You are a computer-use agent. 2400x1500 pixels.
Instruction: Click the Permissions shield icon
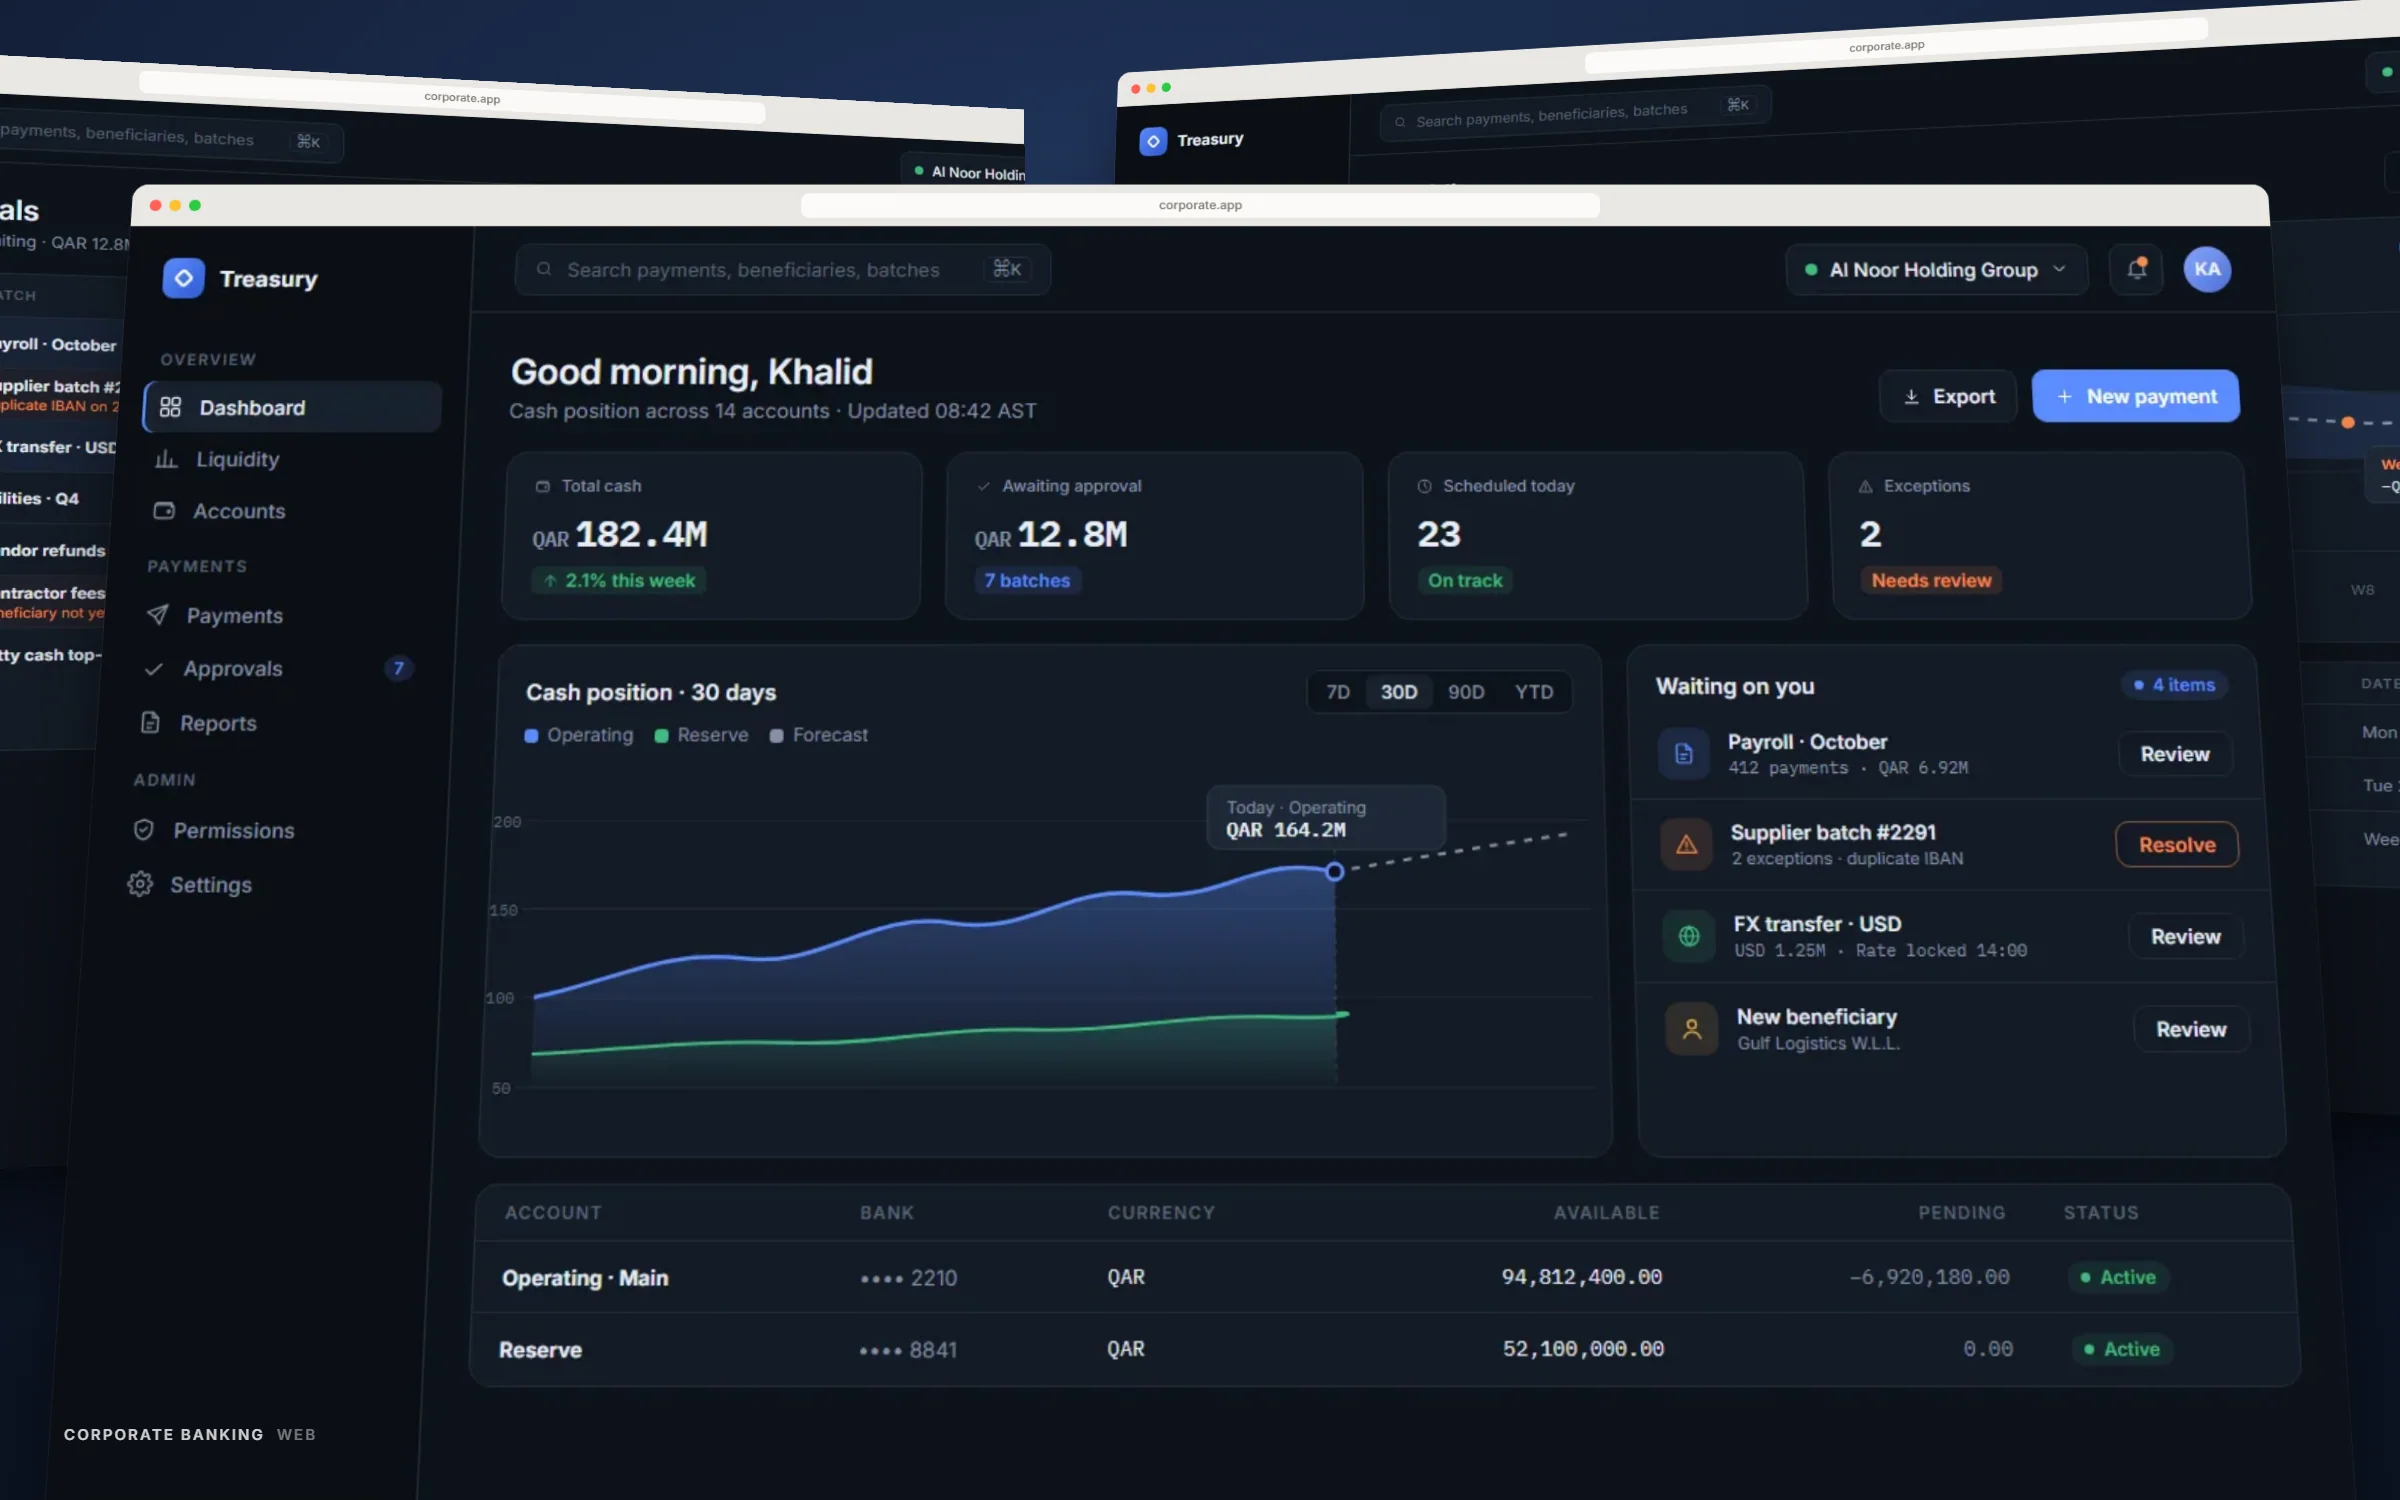[144, 829]
